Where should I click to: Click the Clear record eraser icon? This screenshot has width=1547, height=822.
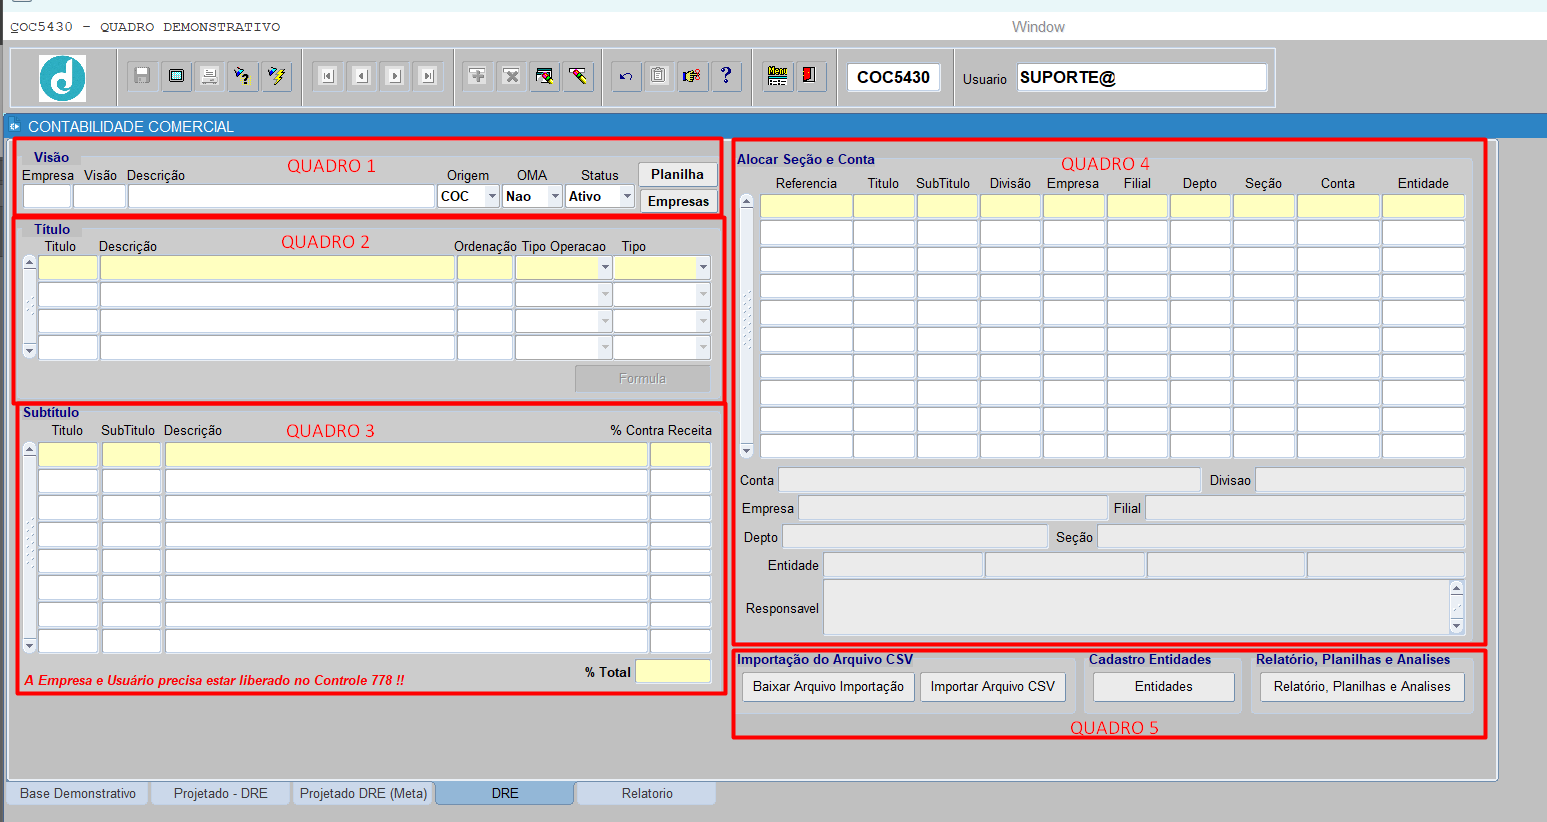click(578, 76)
